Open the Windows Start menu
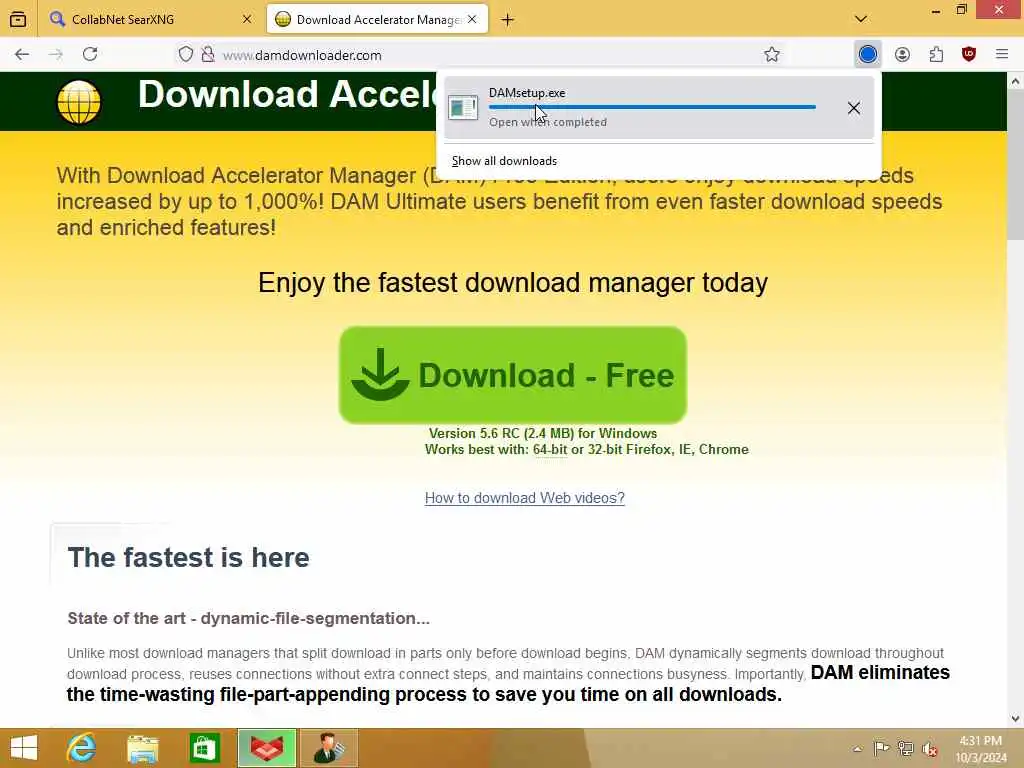 click(24, 748)
